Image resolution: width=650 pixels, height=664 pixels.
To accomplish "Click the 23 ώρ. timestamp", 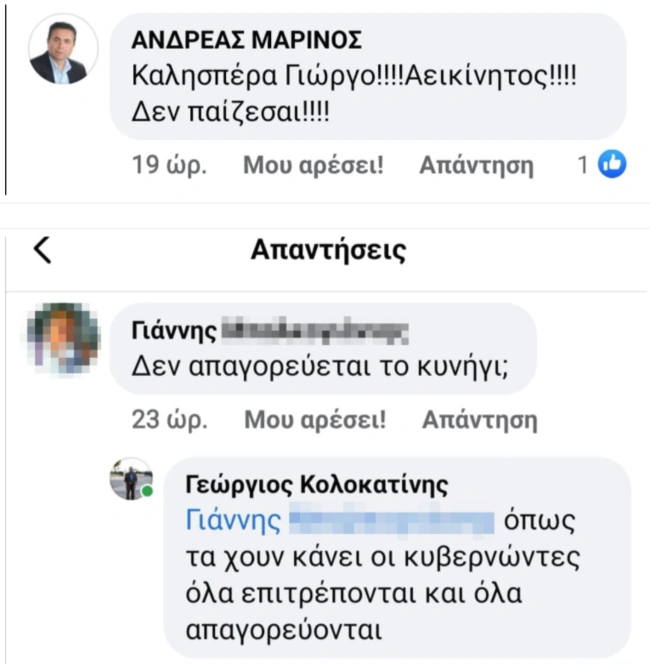I will pos(169,419).
